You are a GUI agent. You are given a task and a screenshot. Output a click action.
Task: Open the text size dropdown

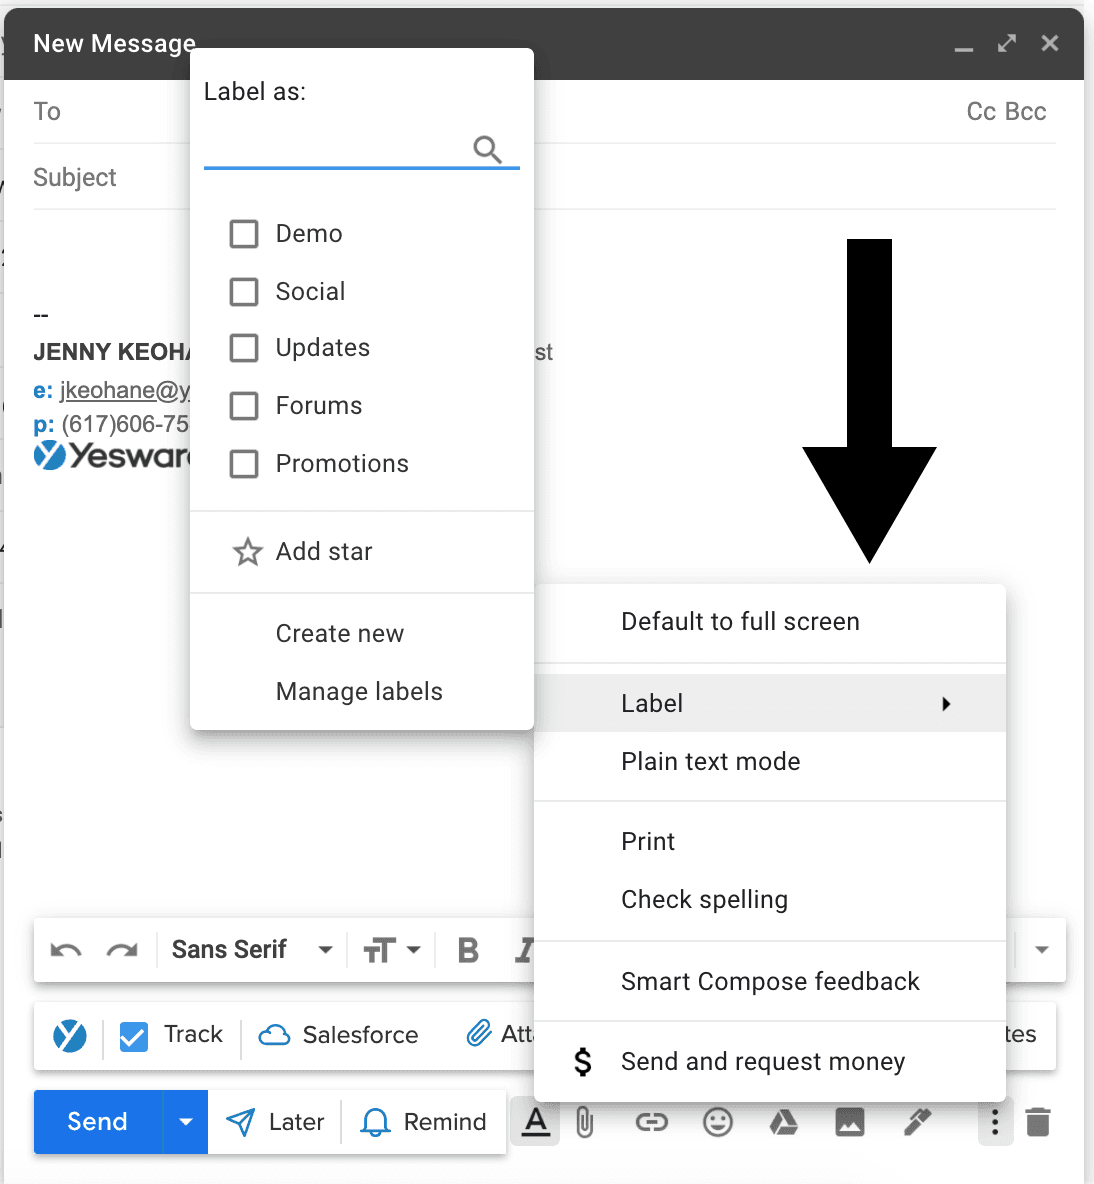[391, 950]
